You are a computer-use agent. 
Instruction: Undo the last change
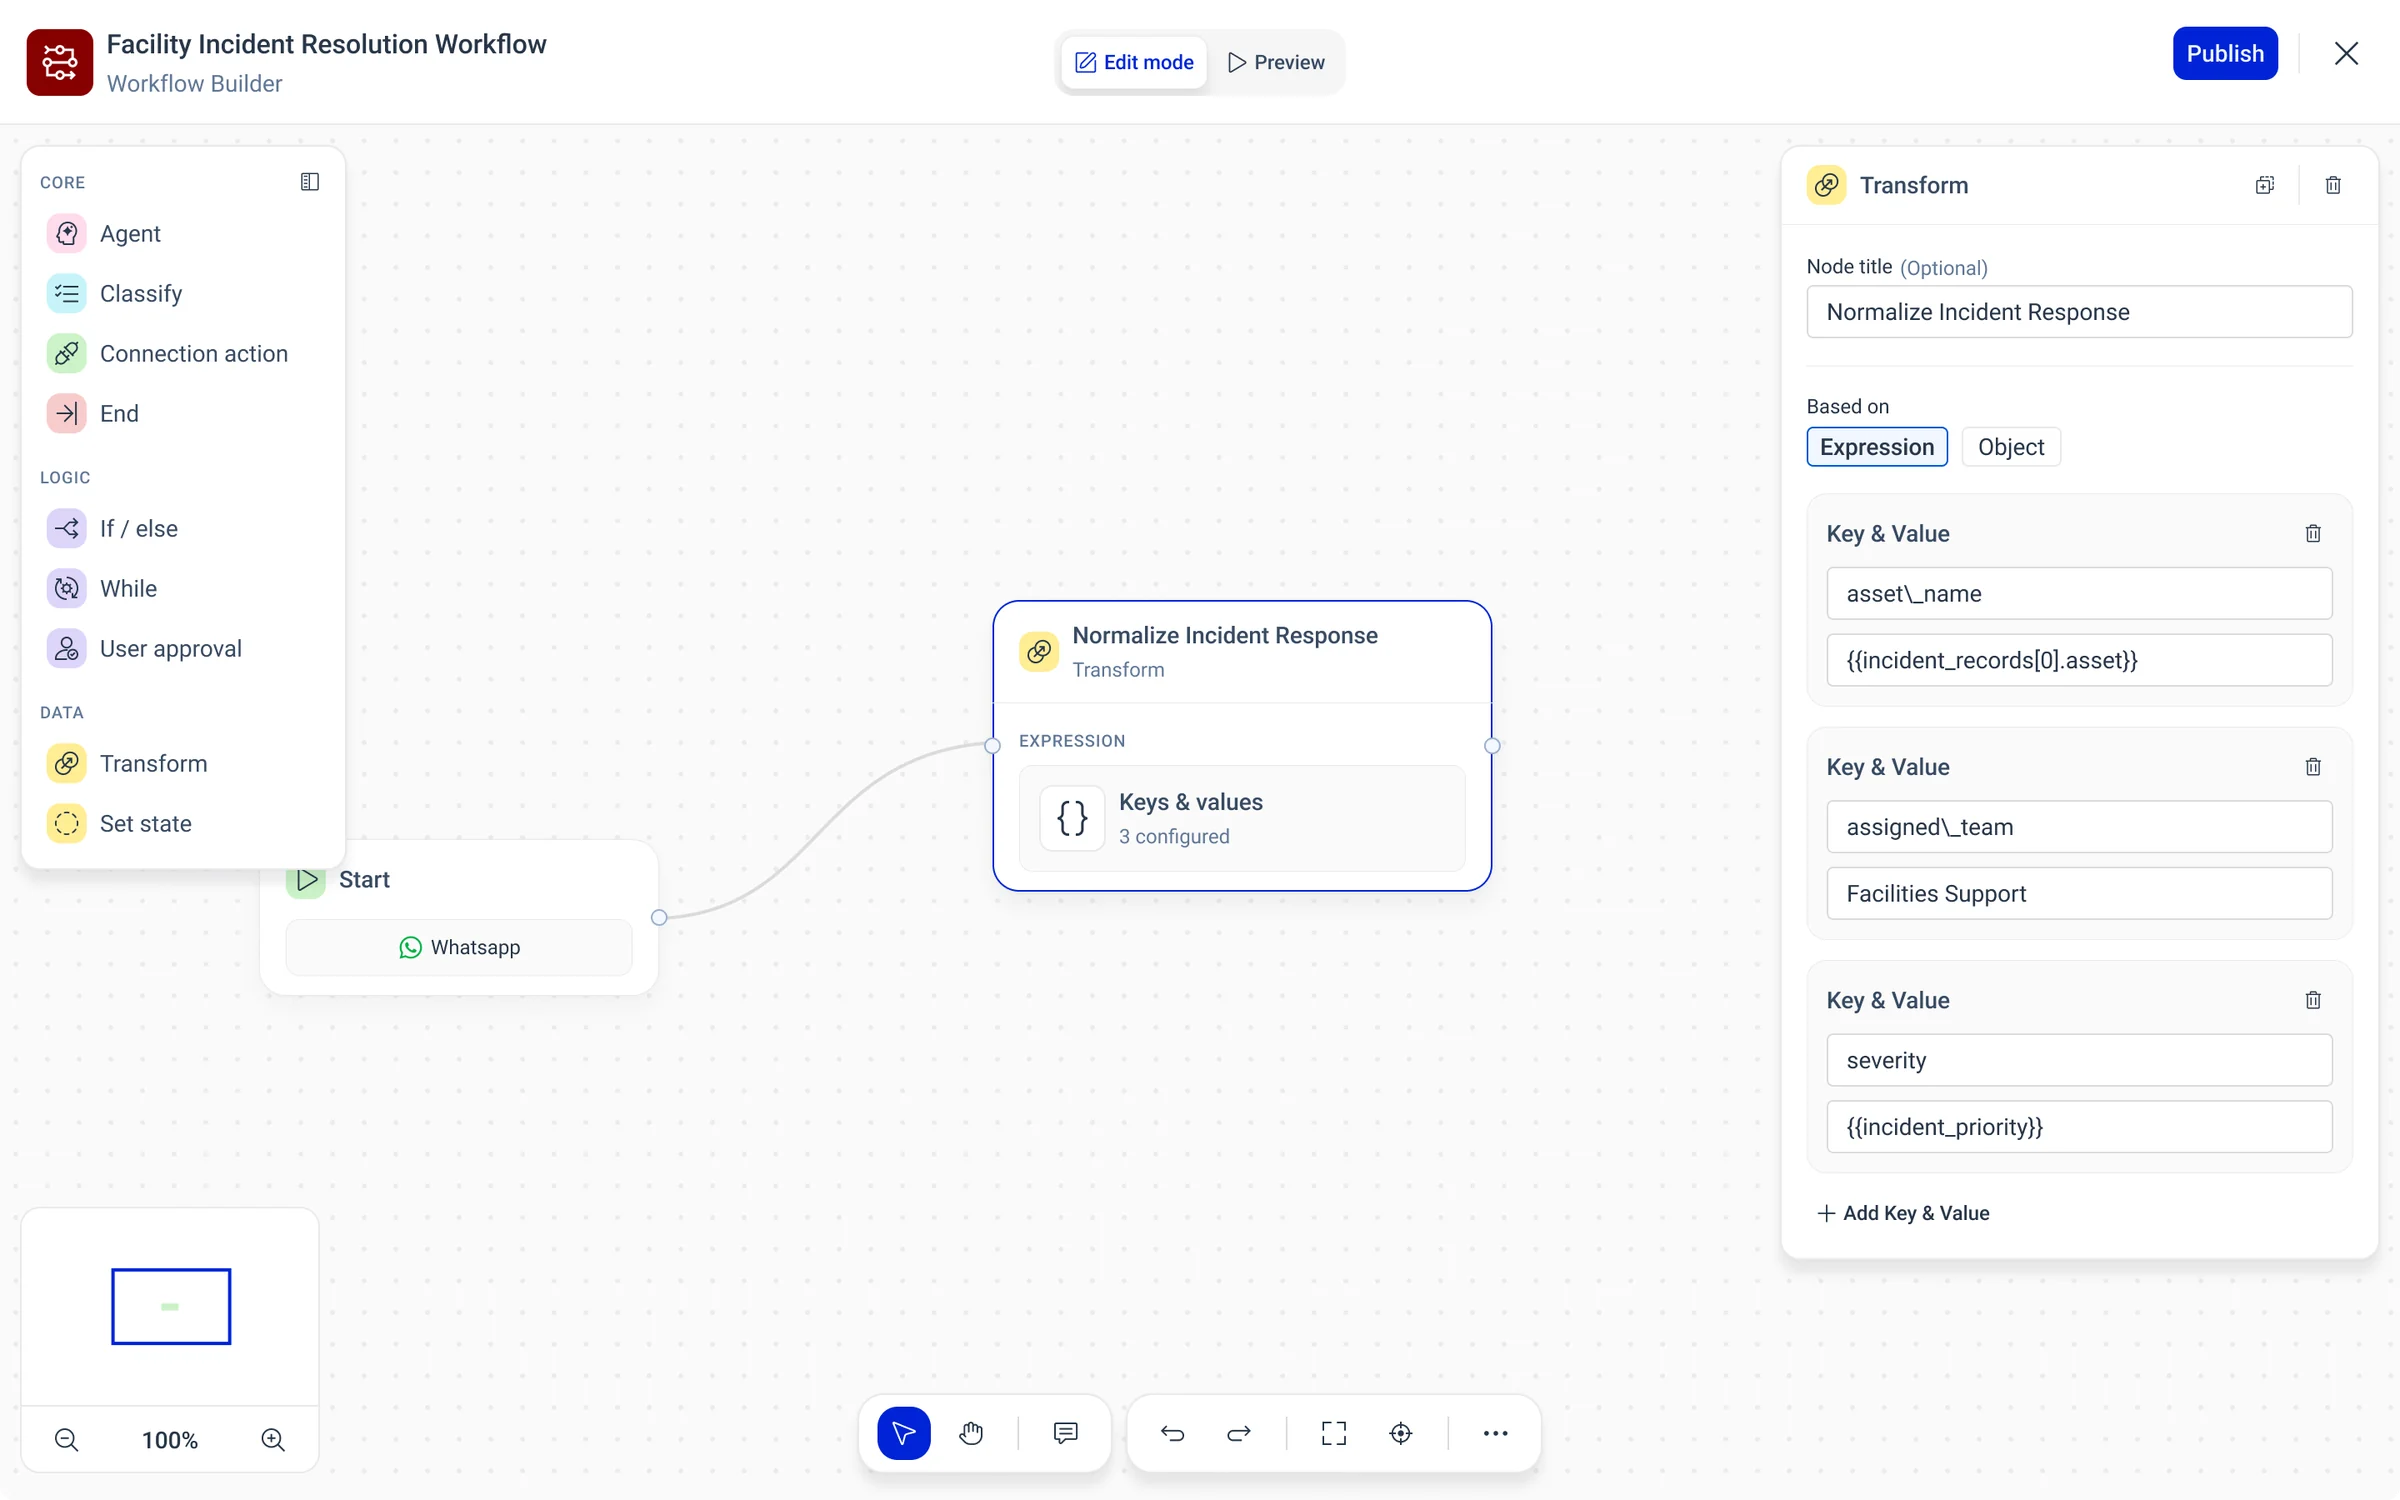pos(1172,1433)
